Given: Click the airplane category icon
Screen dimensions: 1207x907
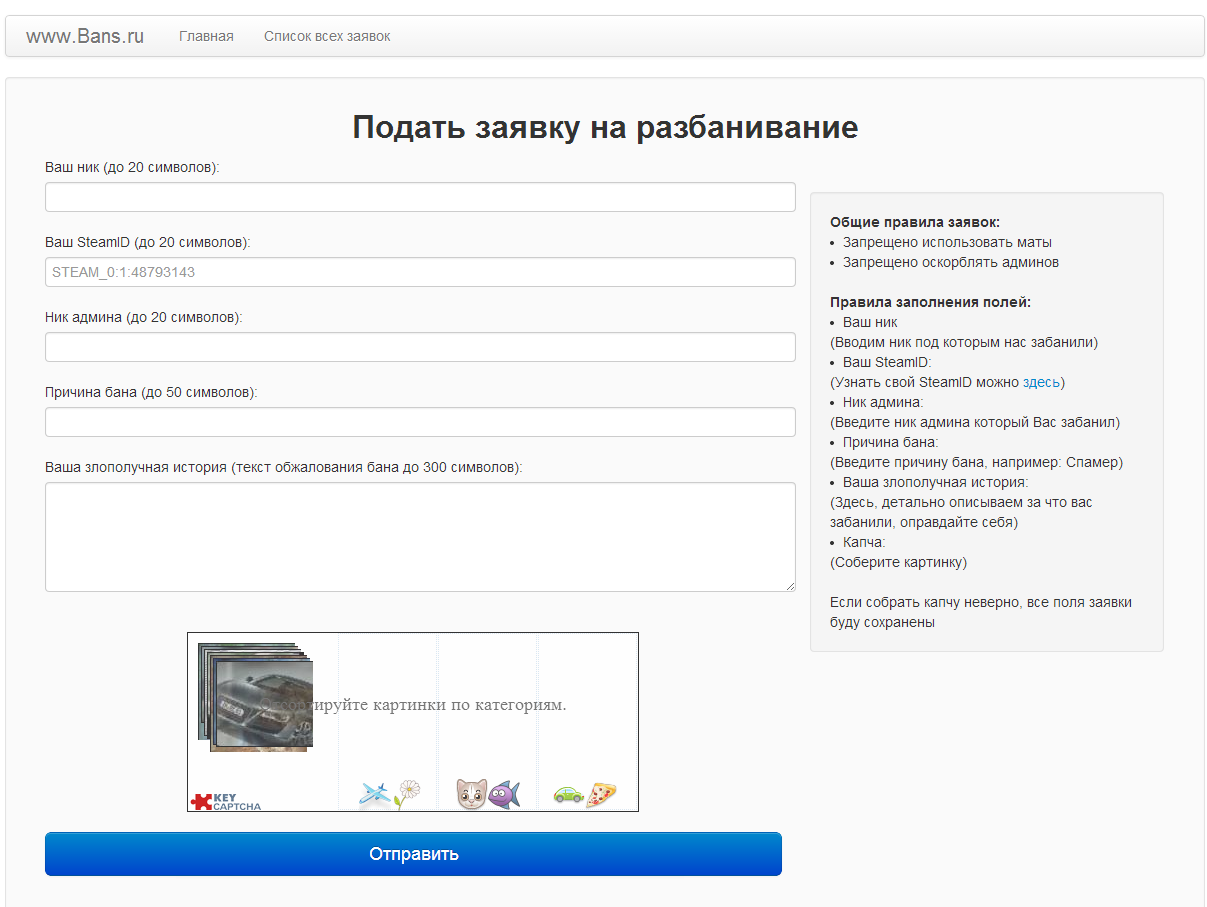Looking at the screenshot, I should tap(373, 795).
